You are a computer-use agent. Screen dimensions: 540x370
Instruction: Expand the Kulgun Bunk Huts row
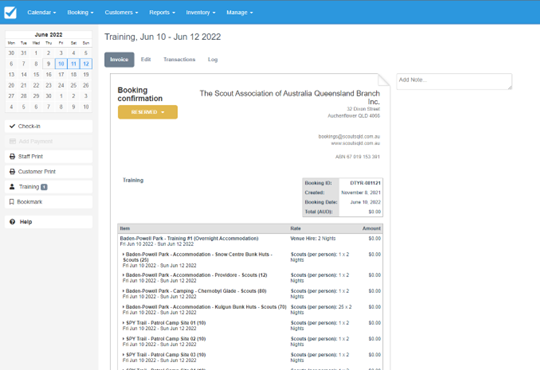[123, 307]
